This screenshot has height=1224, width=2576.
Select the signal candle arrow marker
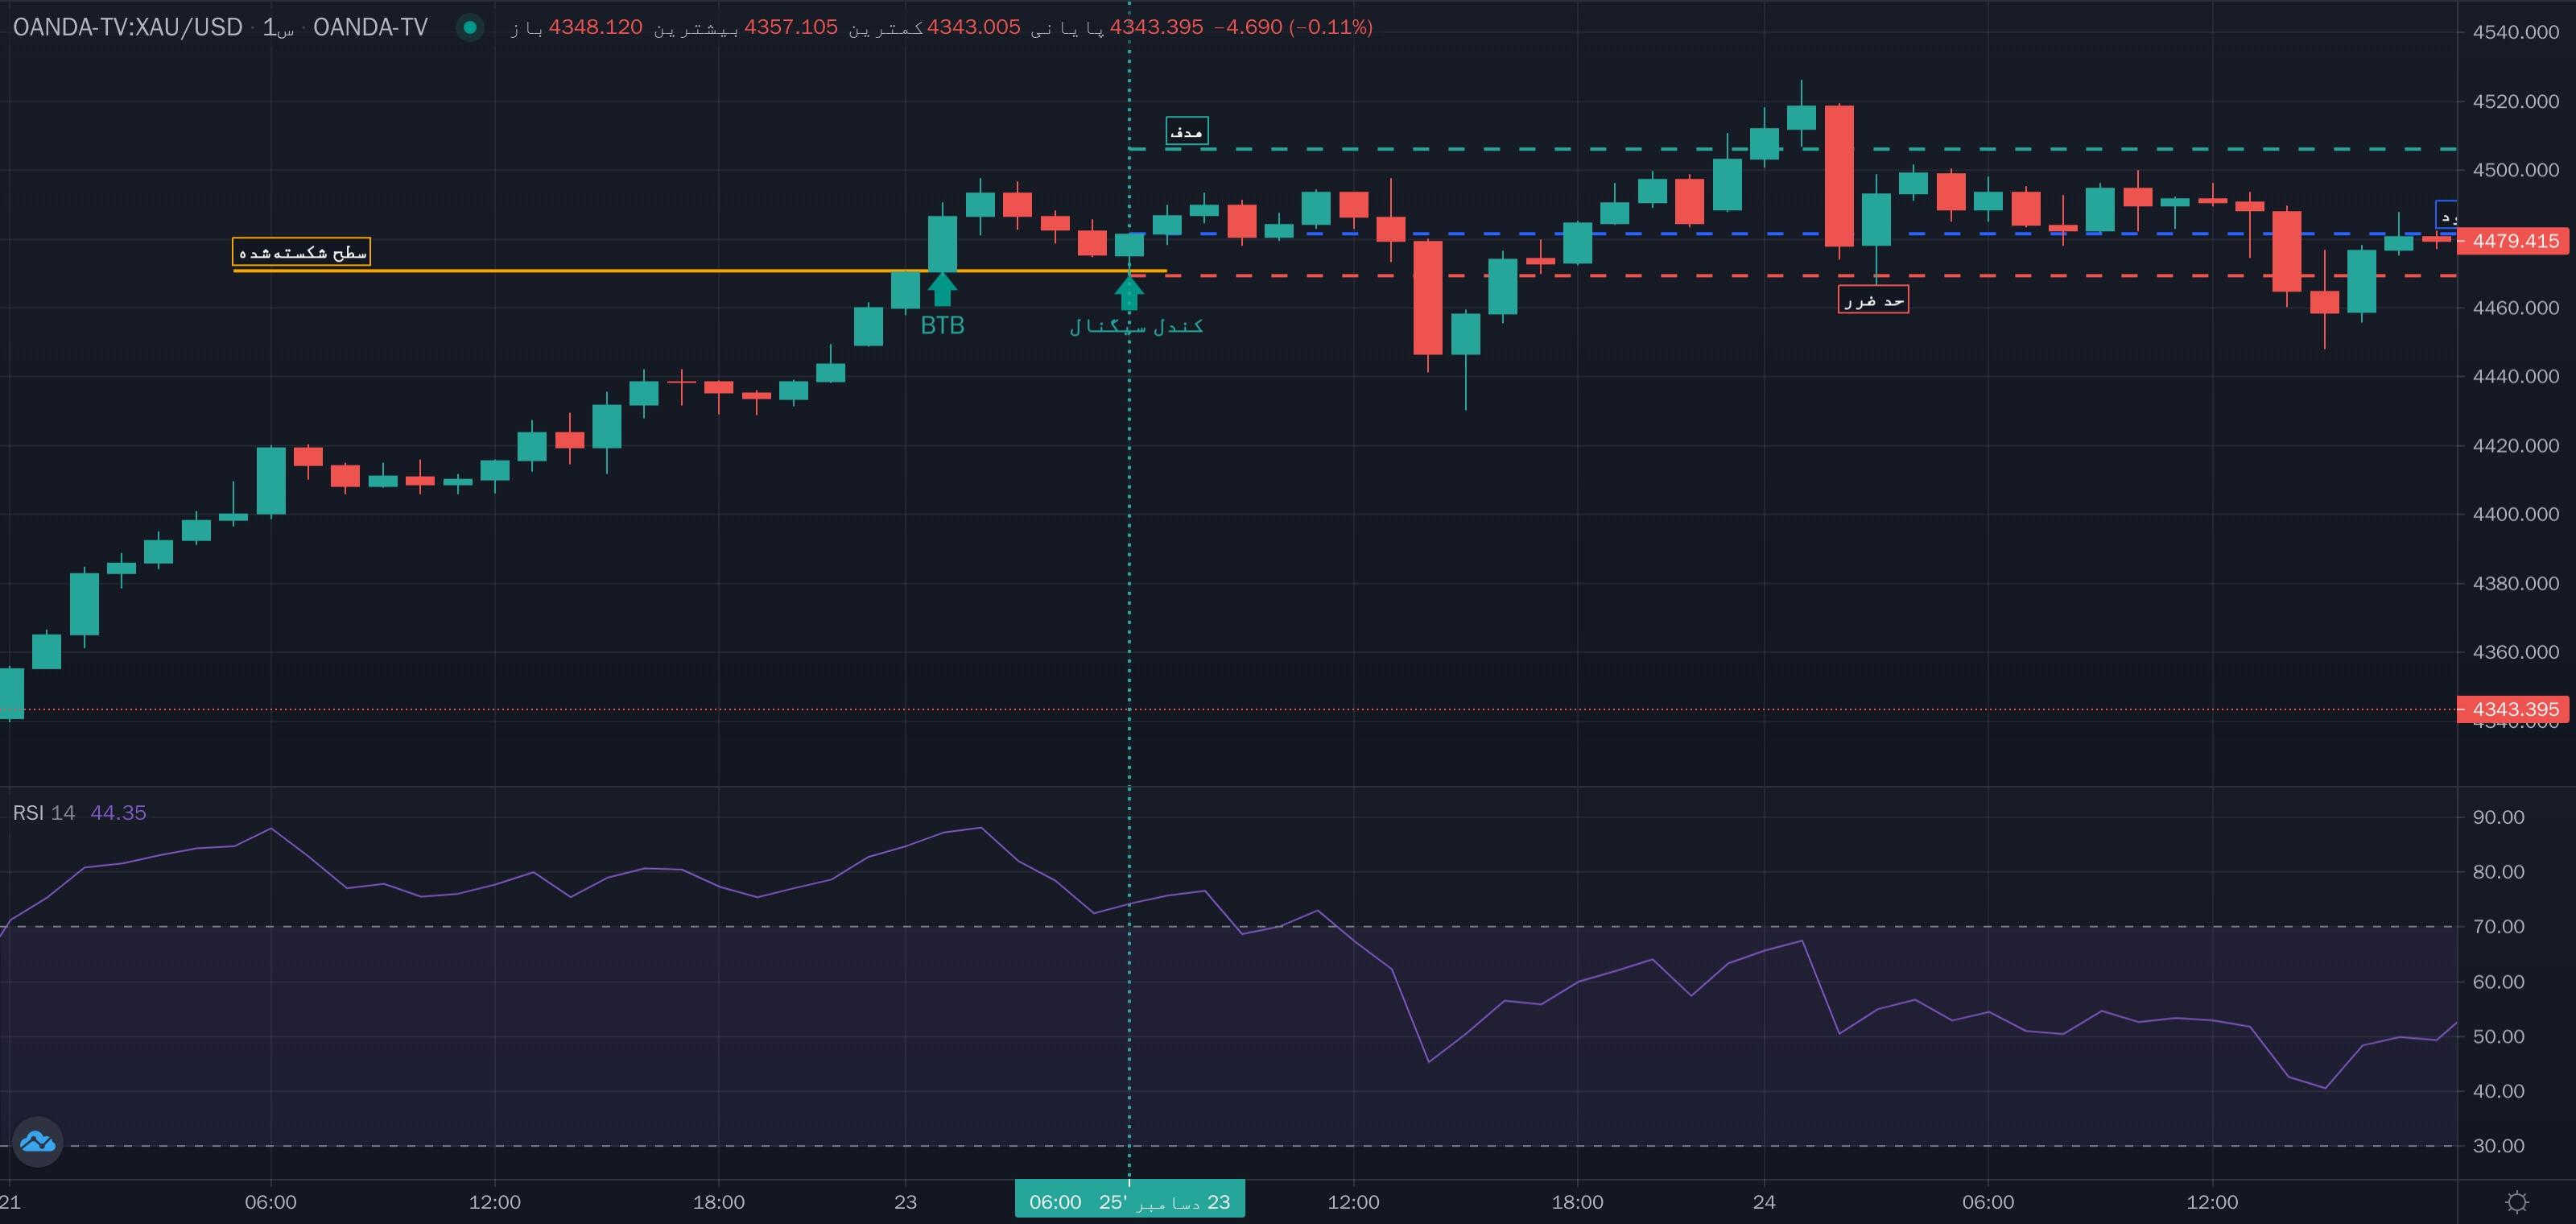tap(1129, 292)
